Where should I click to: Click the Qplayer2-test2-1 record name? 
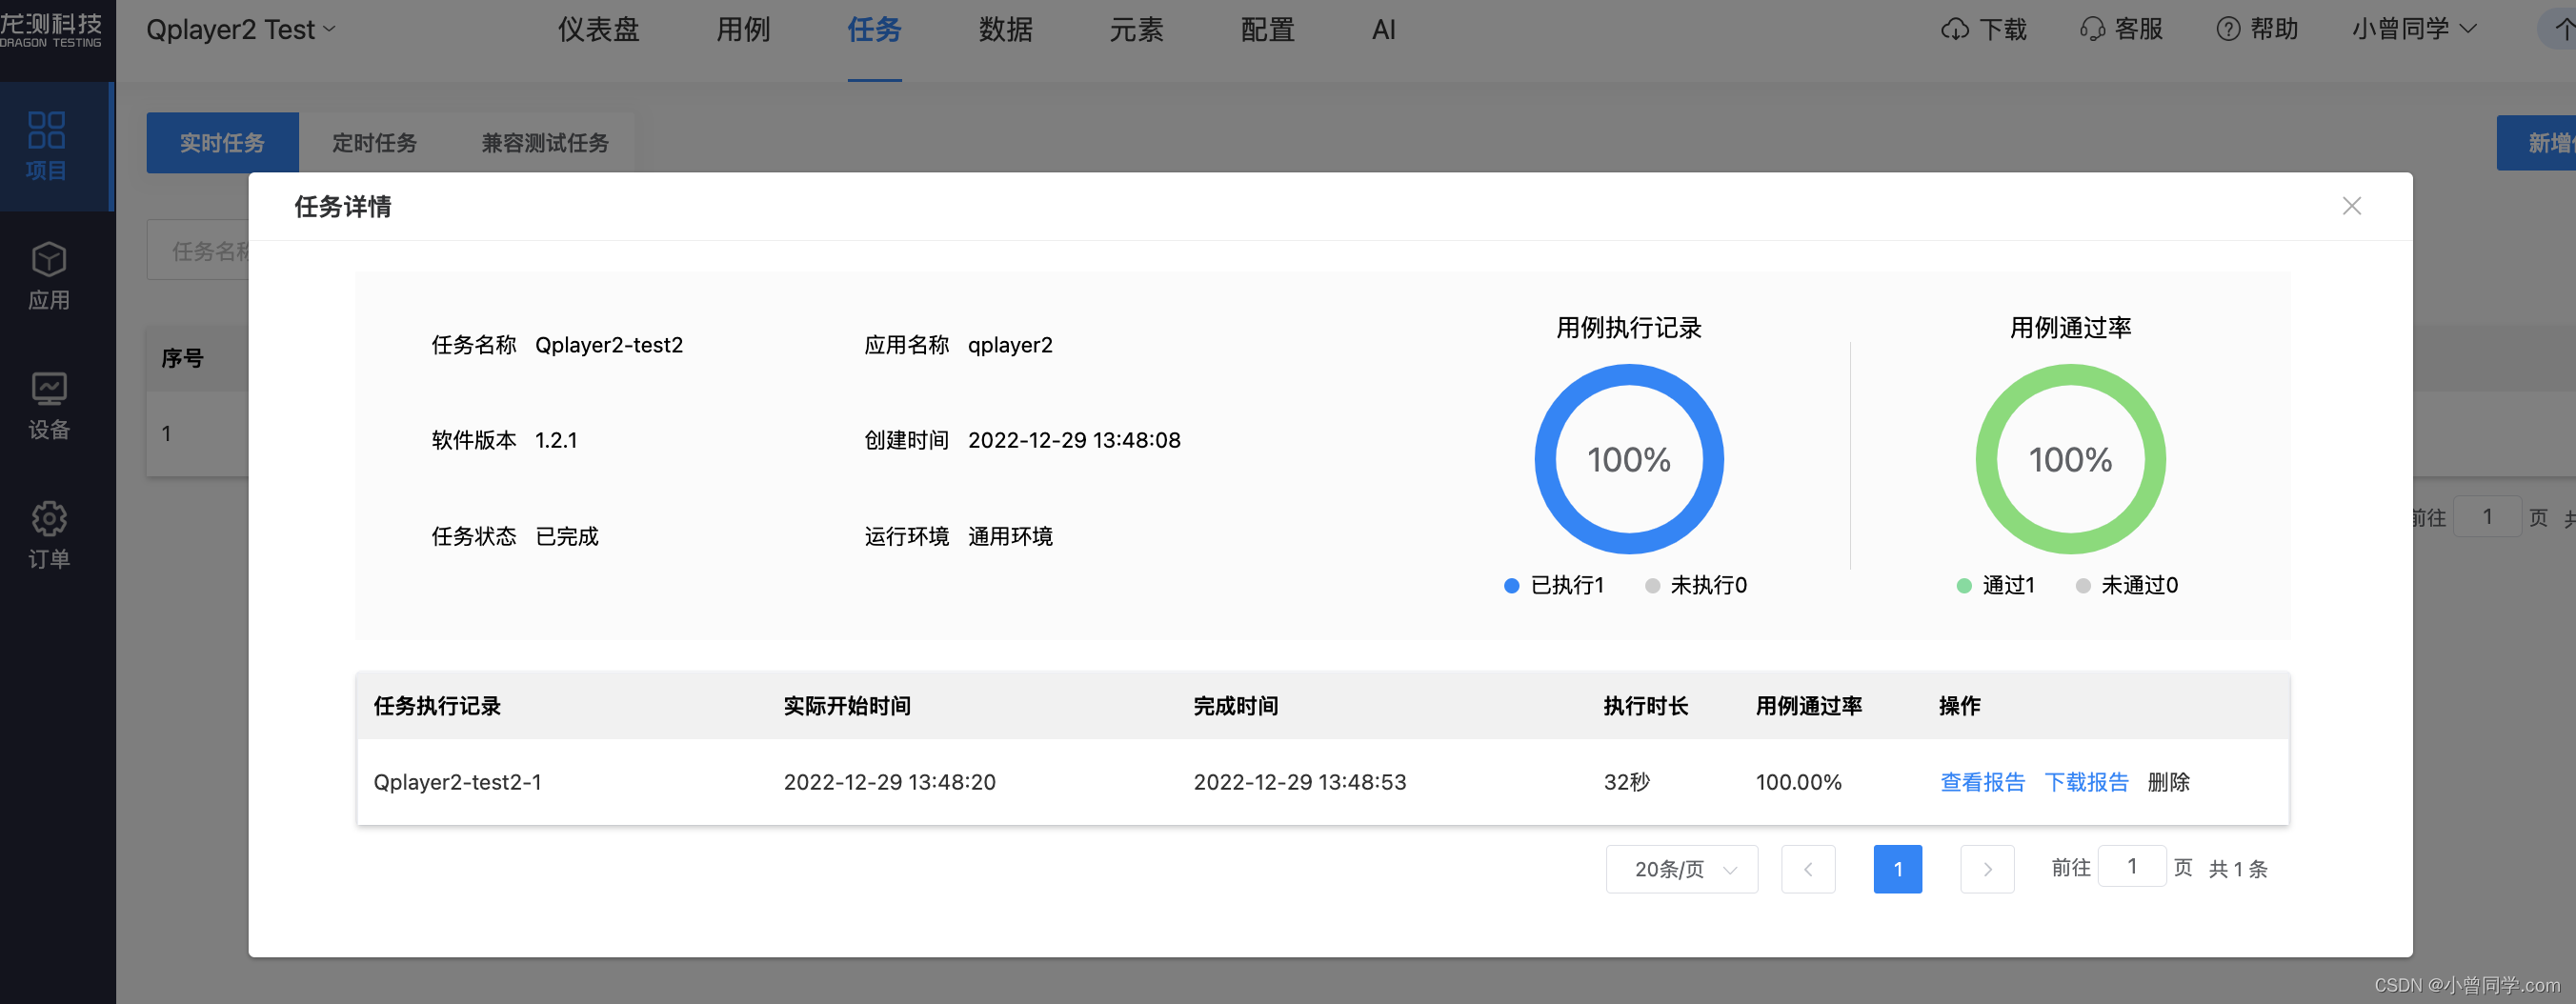click(457, 782)
